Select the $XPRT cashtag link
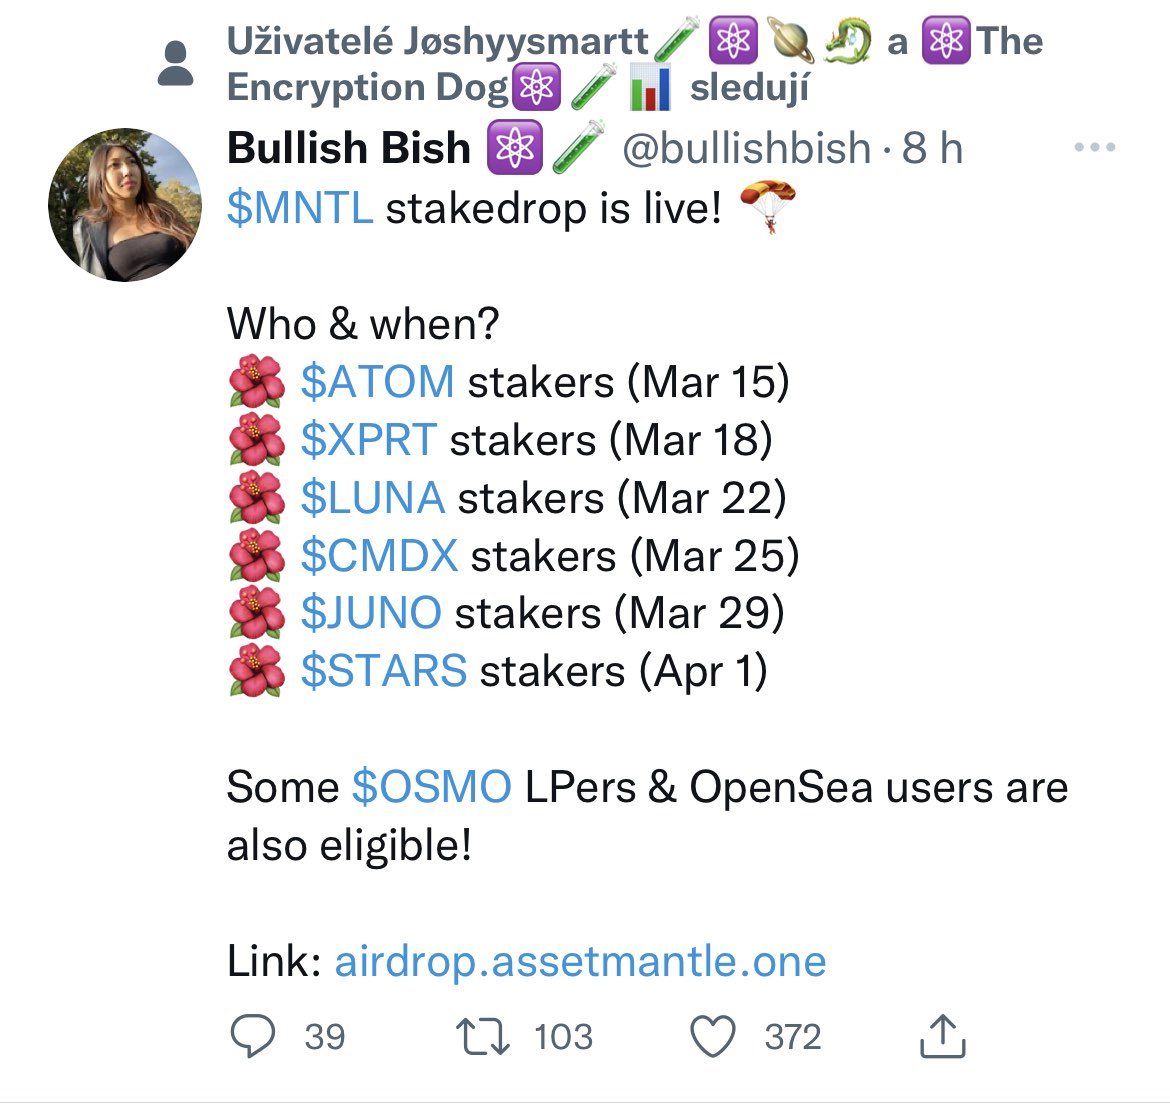This screenshot has height=1106, width=1170. click(x=368, y=440)
